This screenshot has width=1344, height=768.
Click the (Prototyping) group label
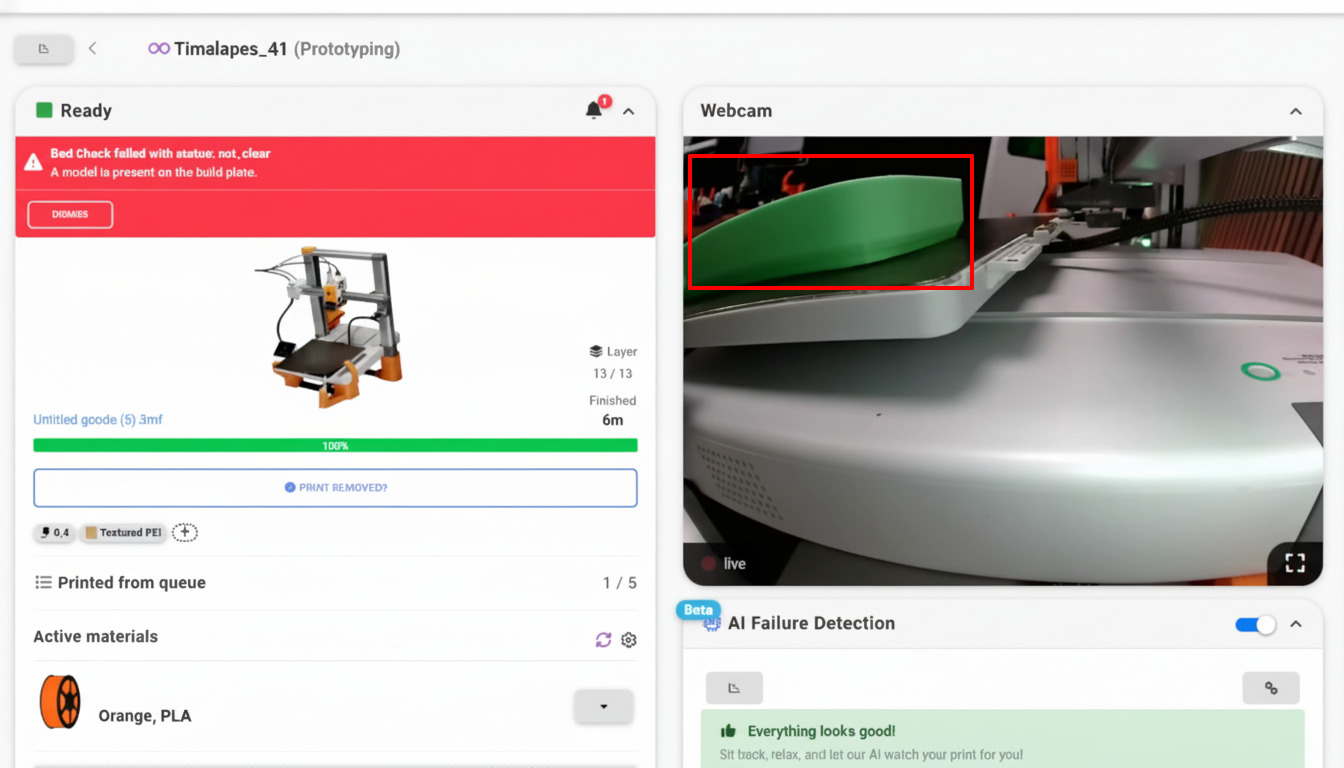coord(347,49)
